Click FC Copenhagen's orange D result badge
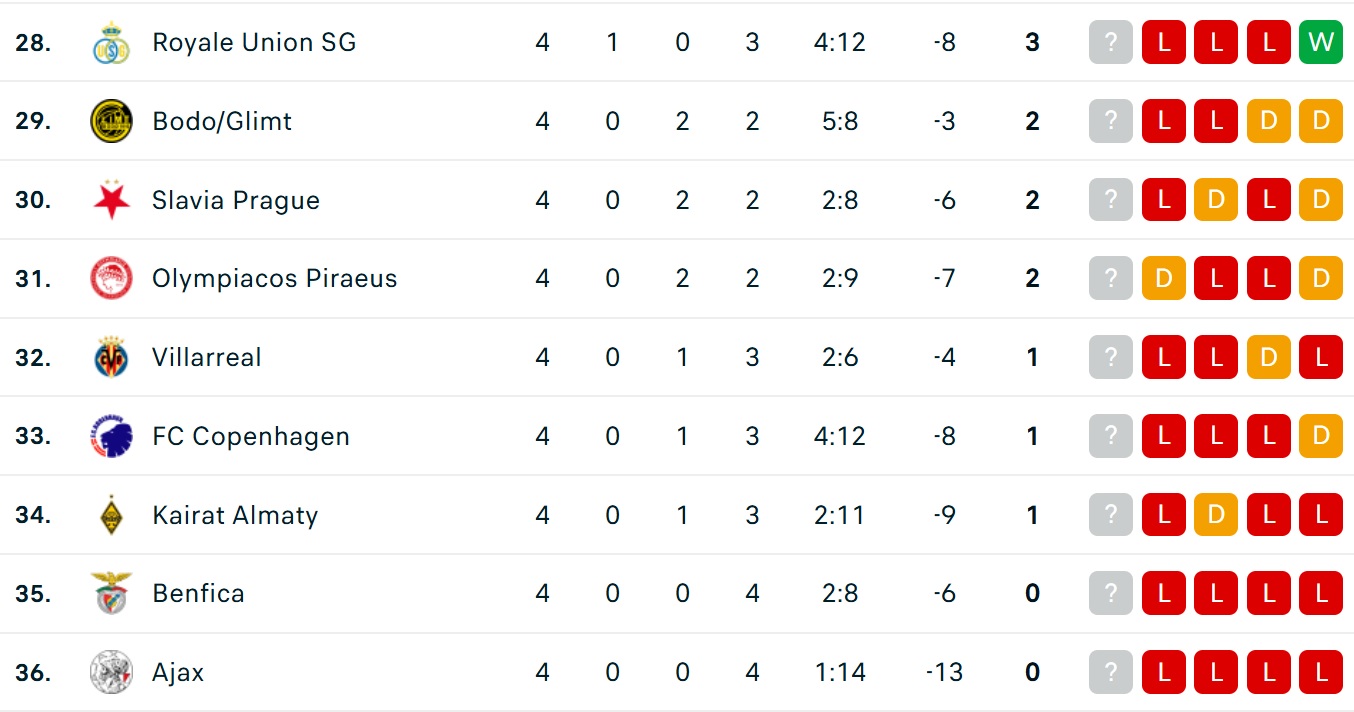The height and width of the screenshot is (712, 1354). [x=1320, y=437]
